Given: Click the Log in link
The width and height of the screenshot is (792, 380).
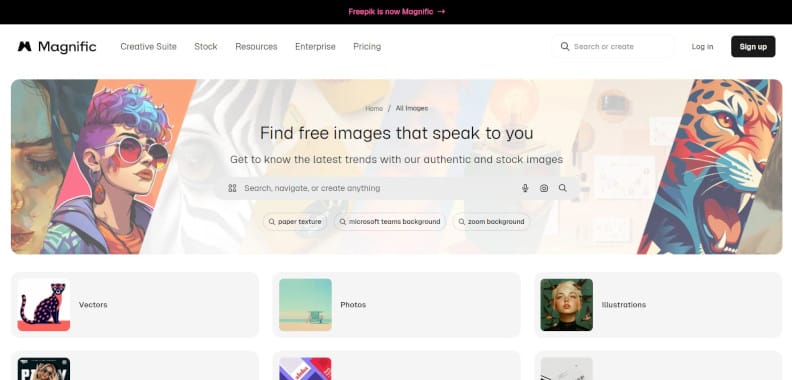Looking at the screenshot, I should 702,46.
